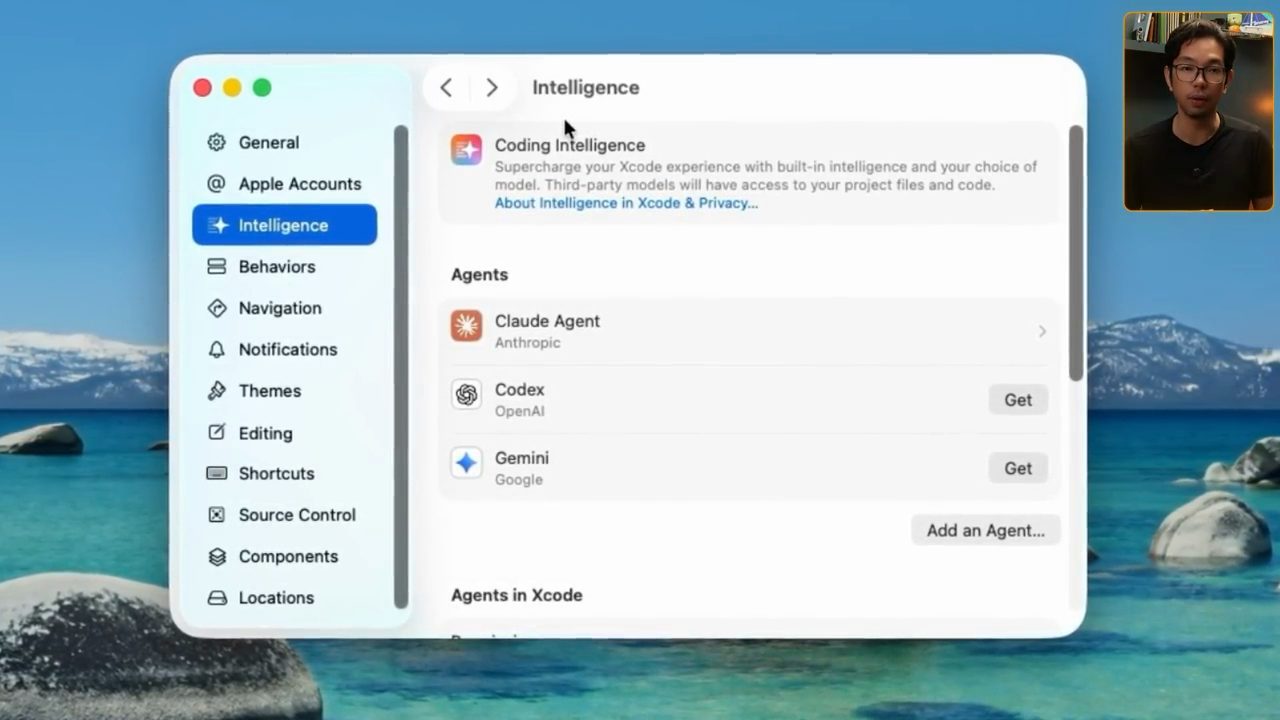
Task: Click the Source Control icon
Action: [216, 515]
